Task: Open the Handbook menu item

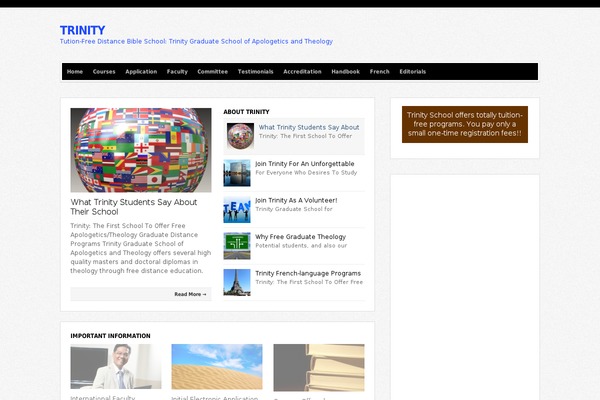Action: (x=346, y=72)
